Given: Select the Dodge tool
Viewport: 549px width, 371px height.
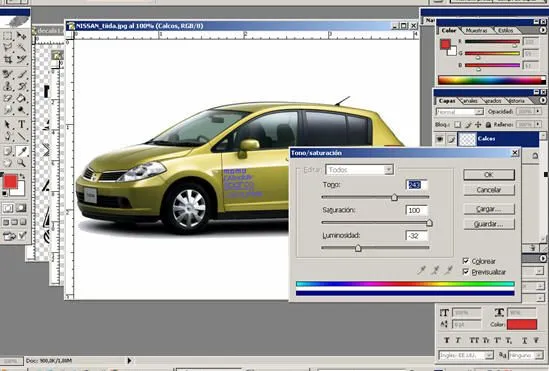Looking at the screenshot, I should [21, 110].
